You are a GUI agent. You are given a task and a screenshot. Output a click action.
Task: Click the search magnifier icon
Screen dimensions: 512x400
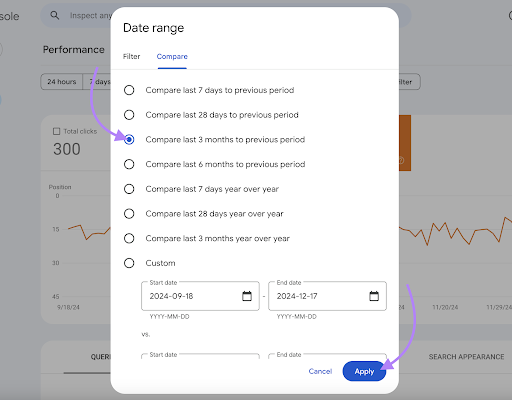55,15
